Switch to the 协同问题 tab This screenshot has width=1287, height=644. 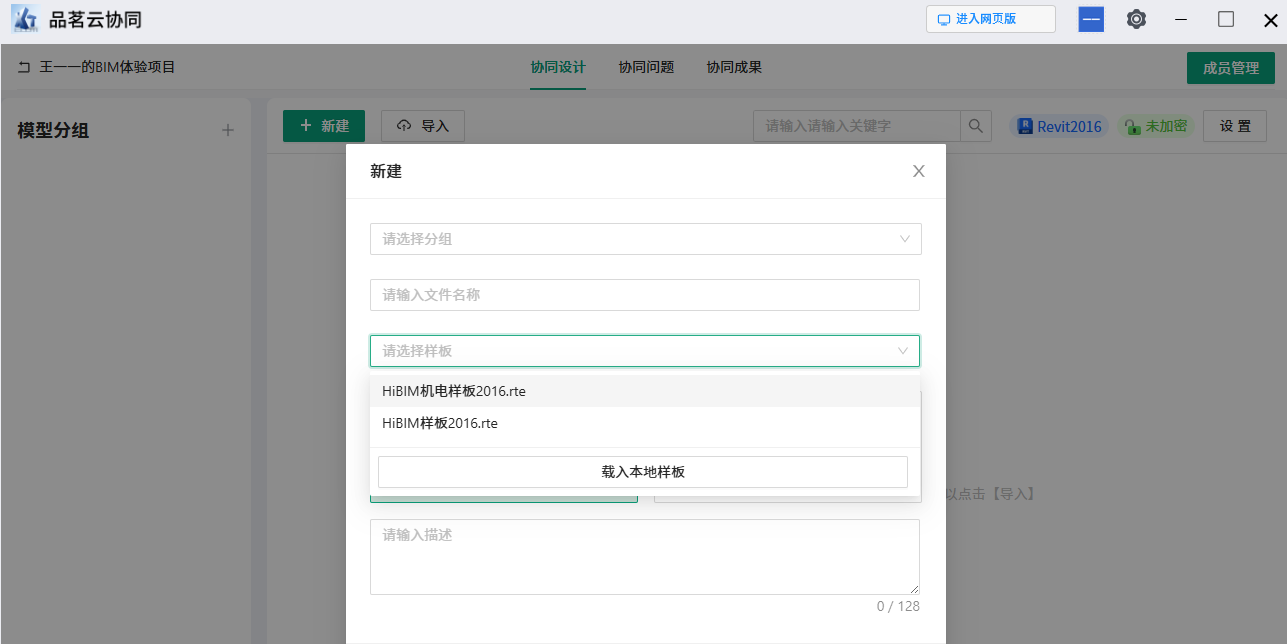646,68
